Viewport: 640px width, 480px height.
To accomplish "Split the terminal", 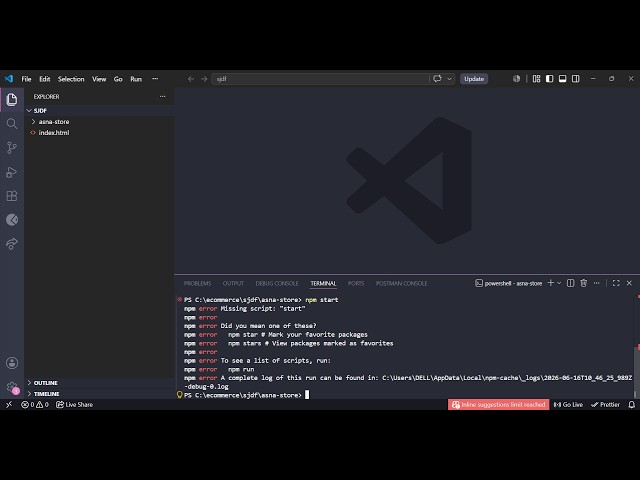I will (571, 283).
